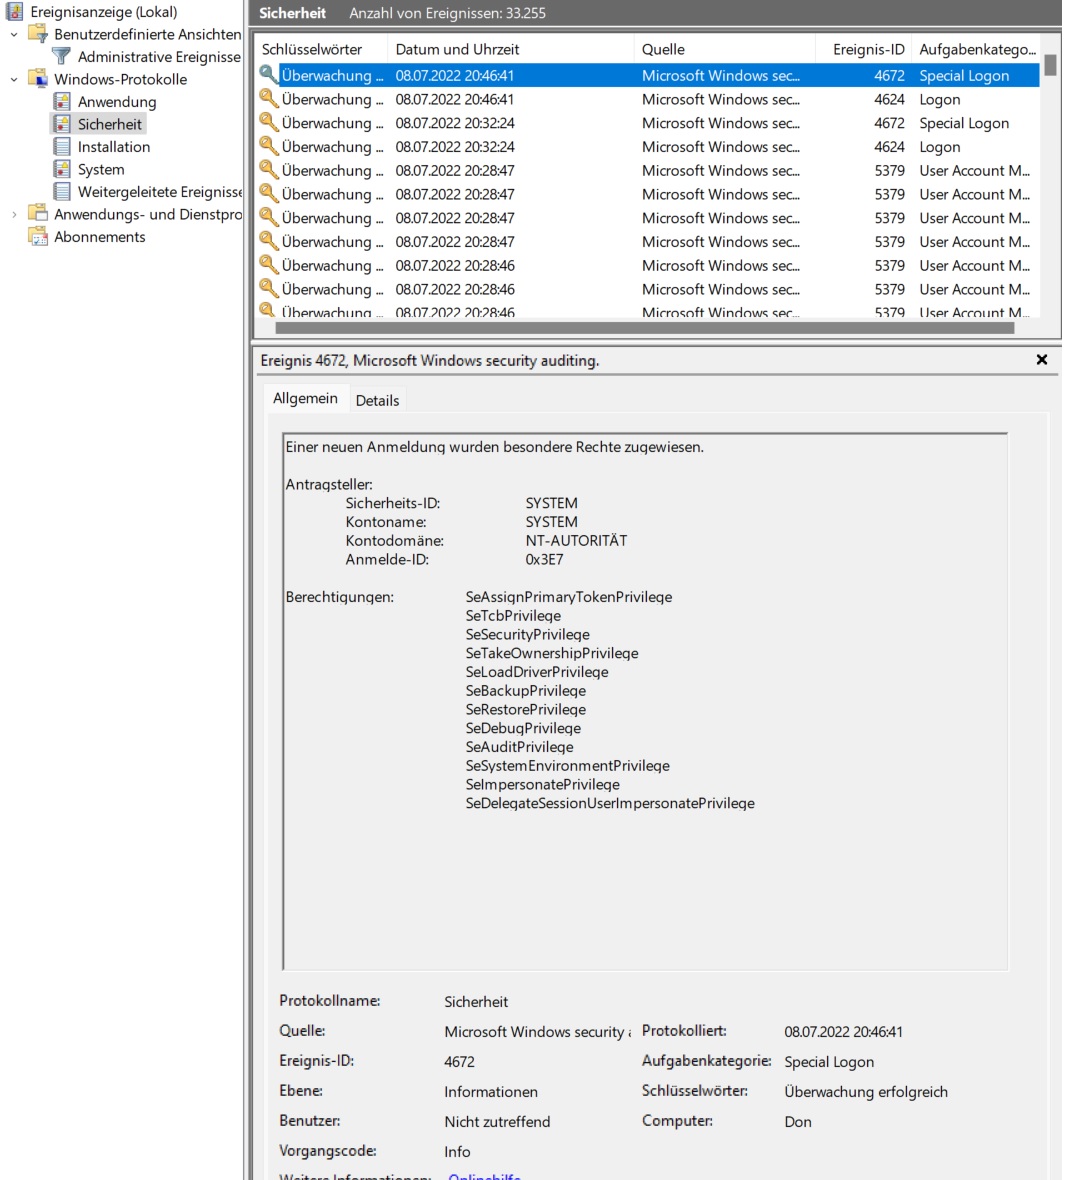This screenshot has width=1092, height=1180.
Task: Click the Anwendungs- und Dienstprotokolle folder icon
Action: point(38,214)
